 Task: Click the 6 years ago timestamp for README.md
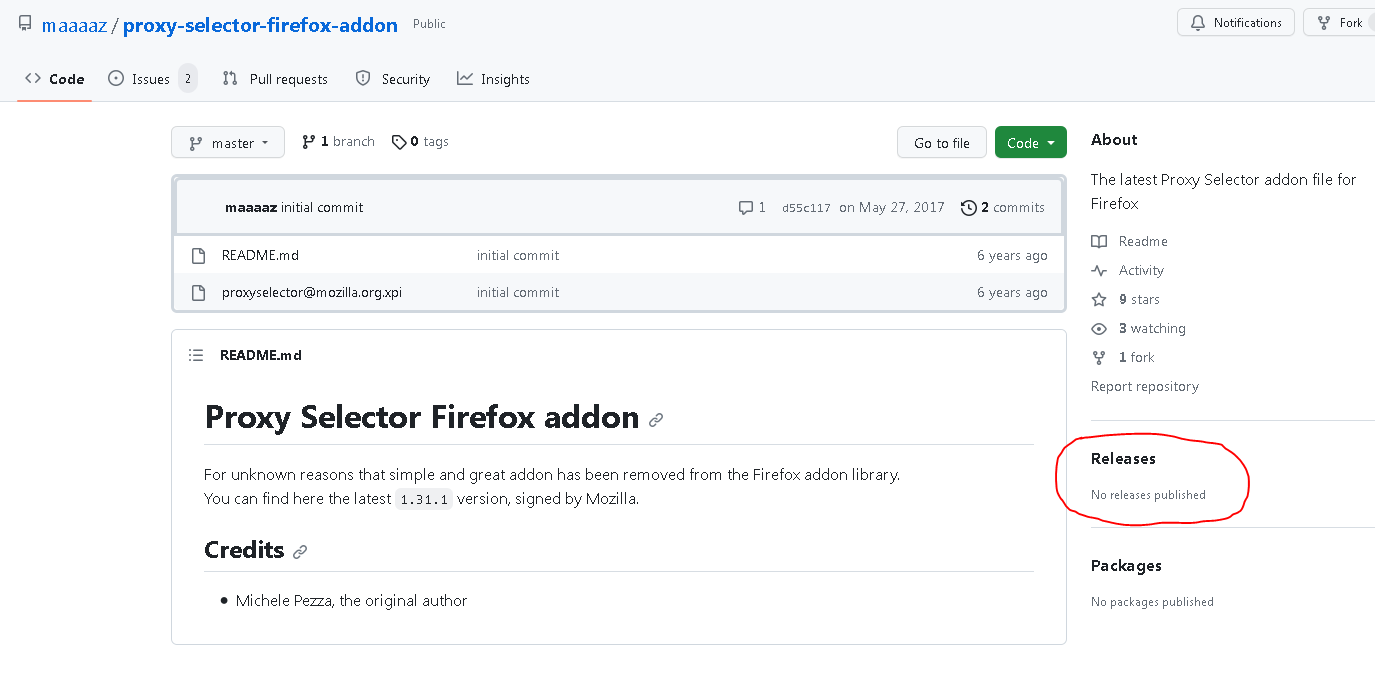point(1012,255)
